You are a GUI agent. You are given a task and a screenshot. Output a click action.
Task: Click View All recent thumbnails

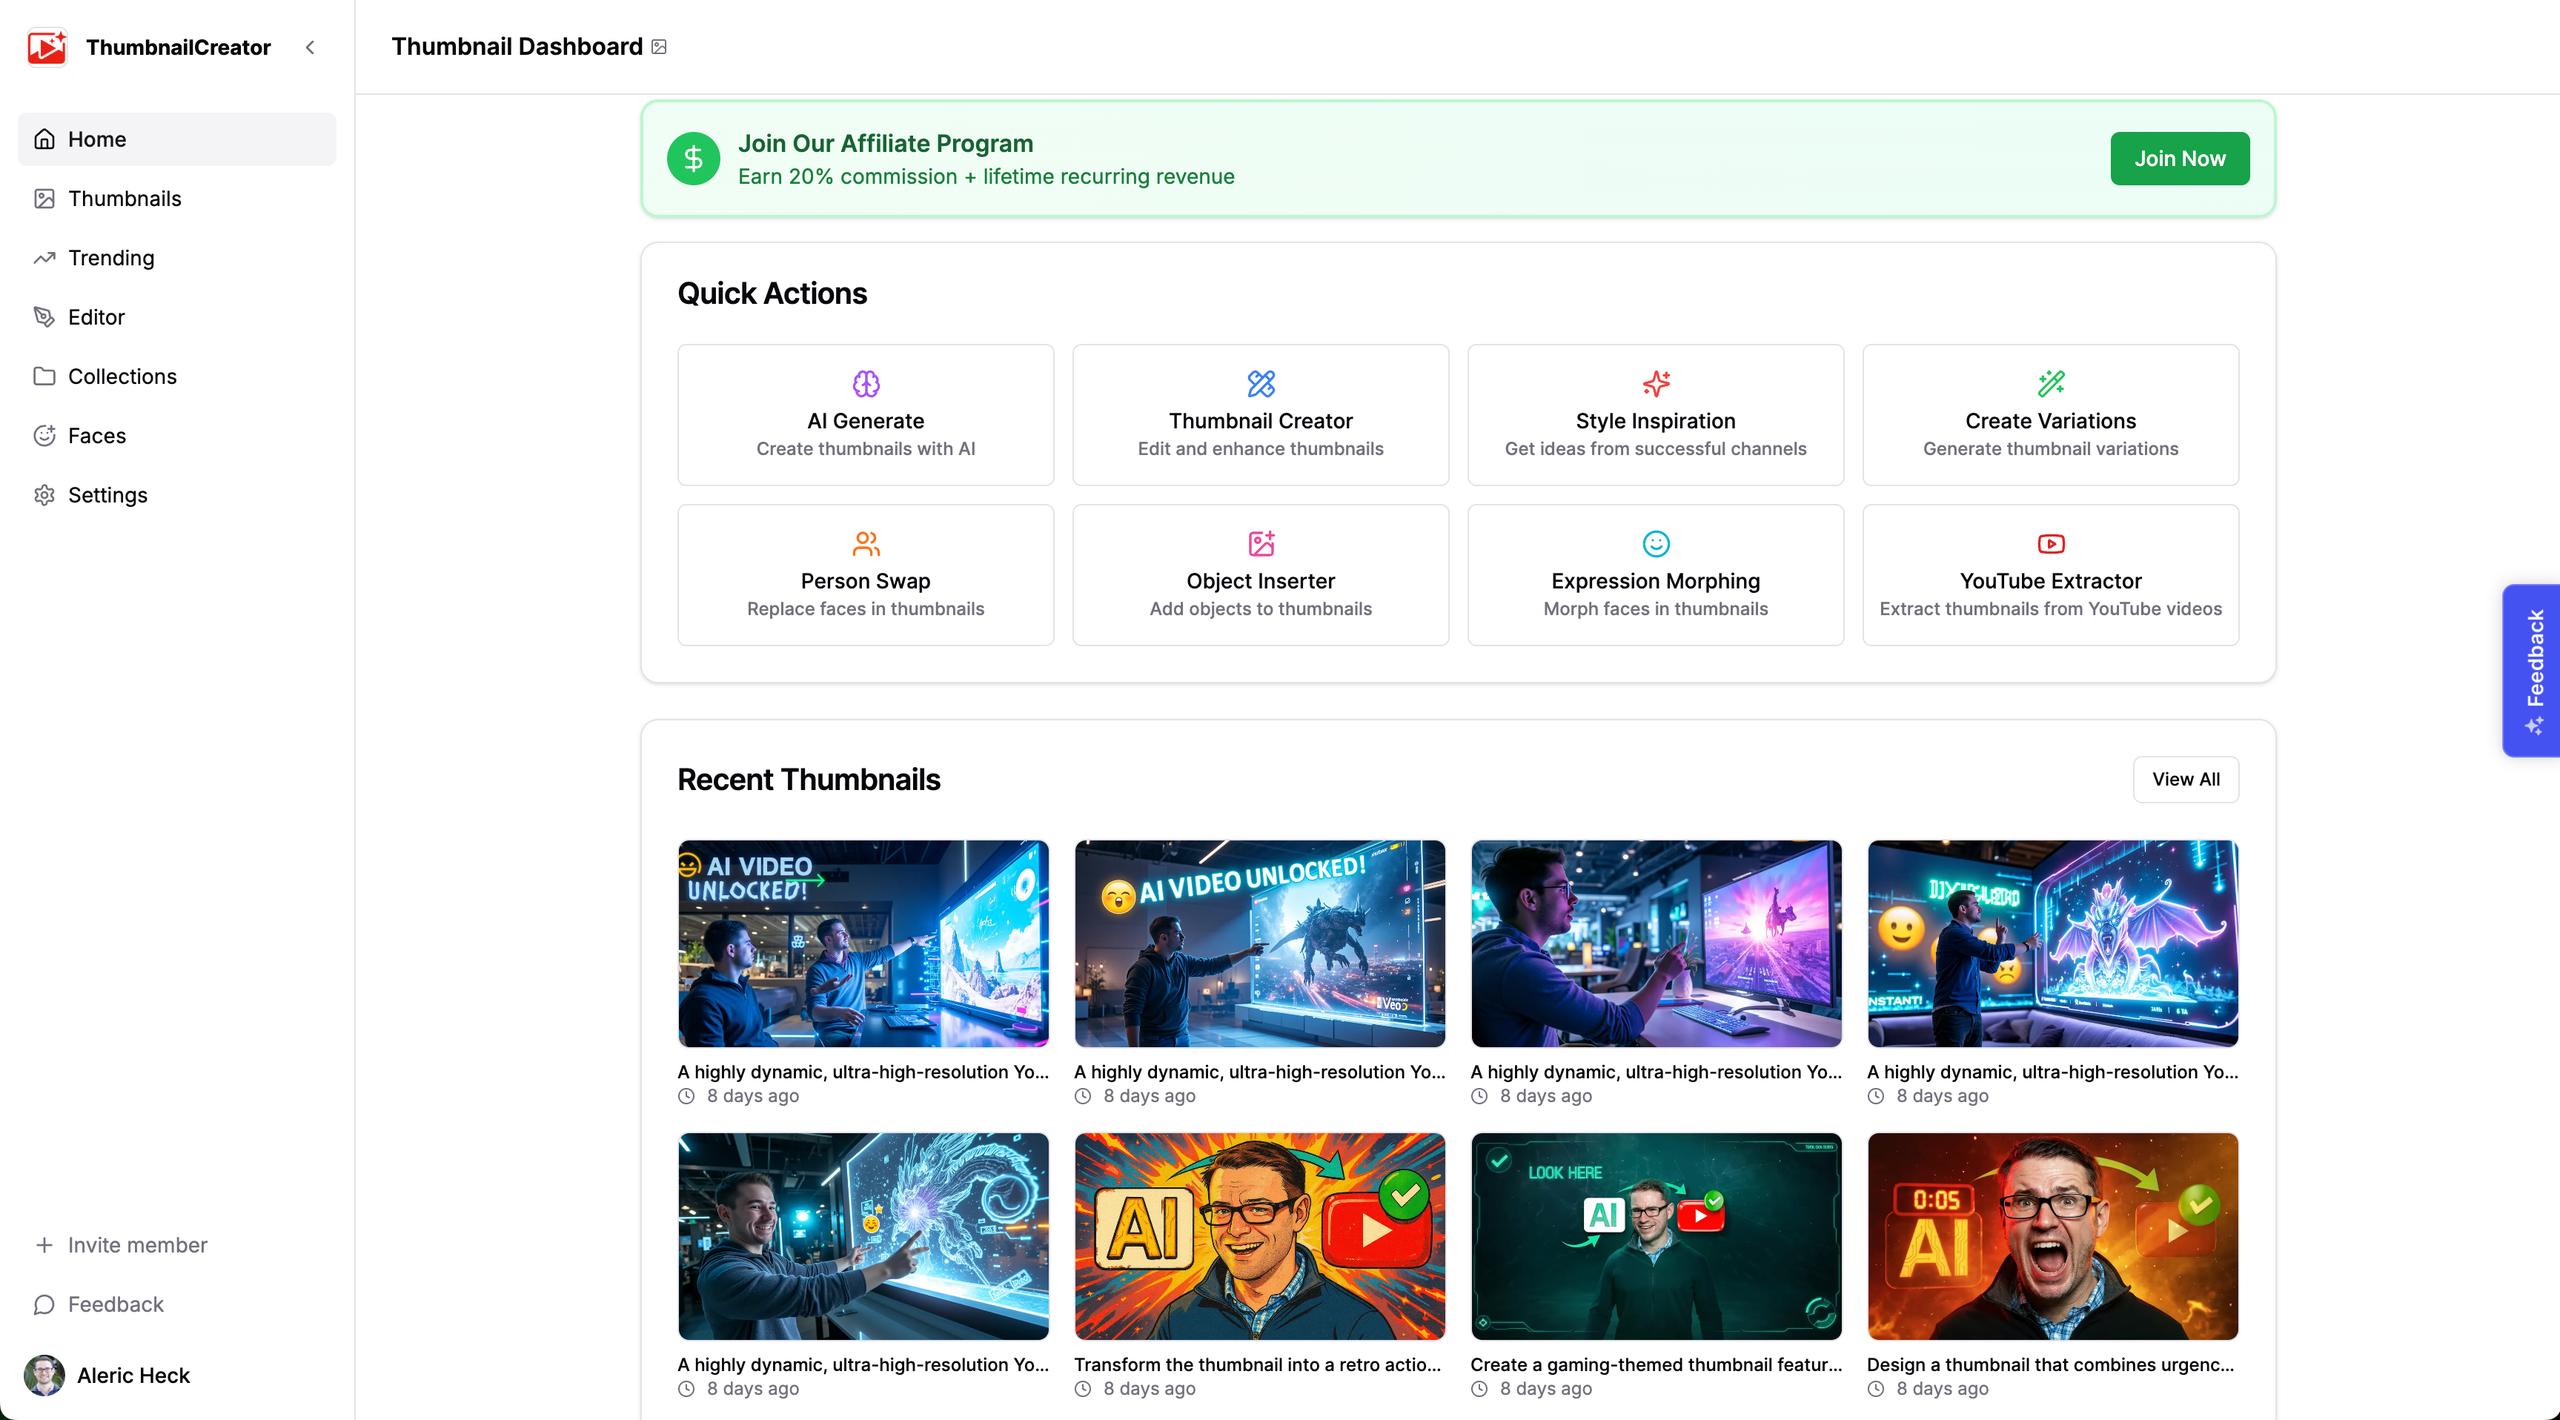point(2185,779)
